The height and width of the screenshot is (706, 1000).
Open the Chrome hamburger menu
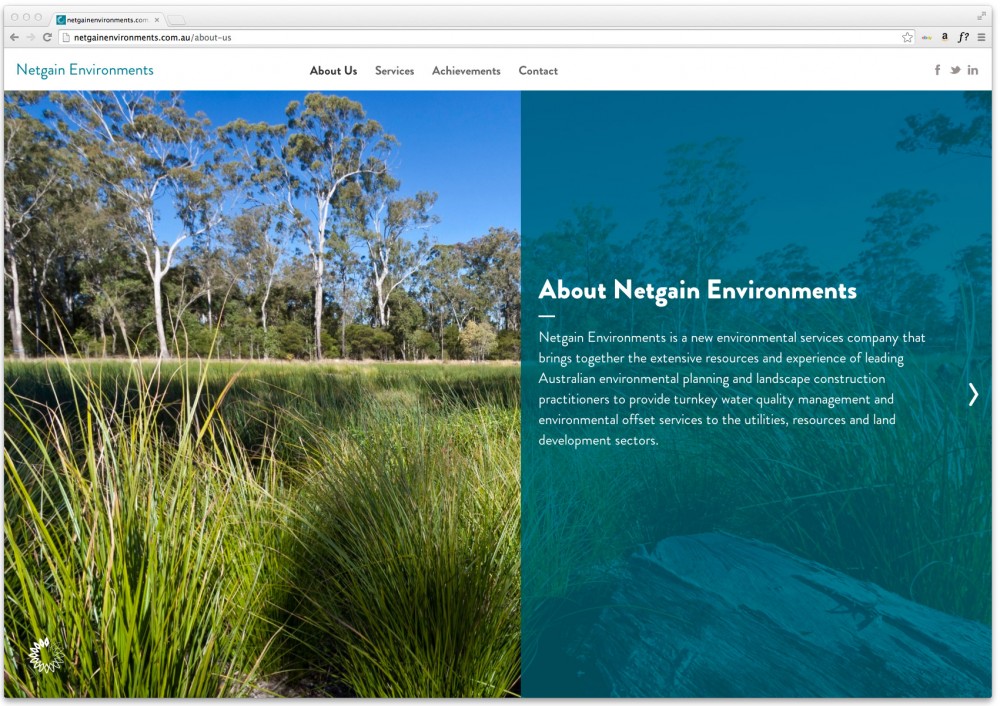(982, 38)
